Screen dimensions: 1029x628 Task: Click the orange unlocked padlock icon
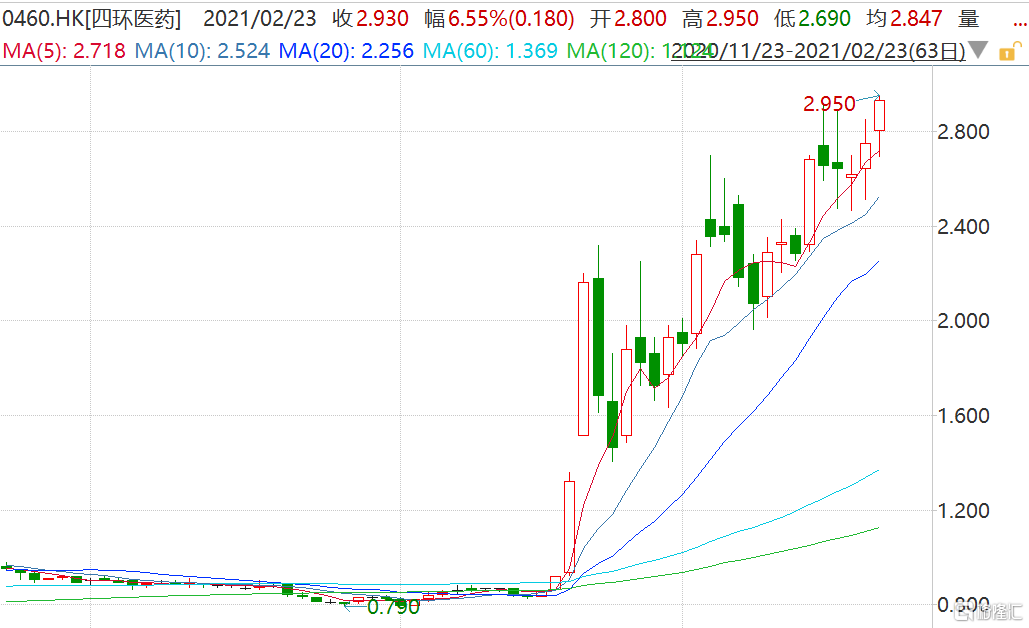(1010, 51)
